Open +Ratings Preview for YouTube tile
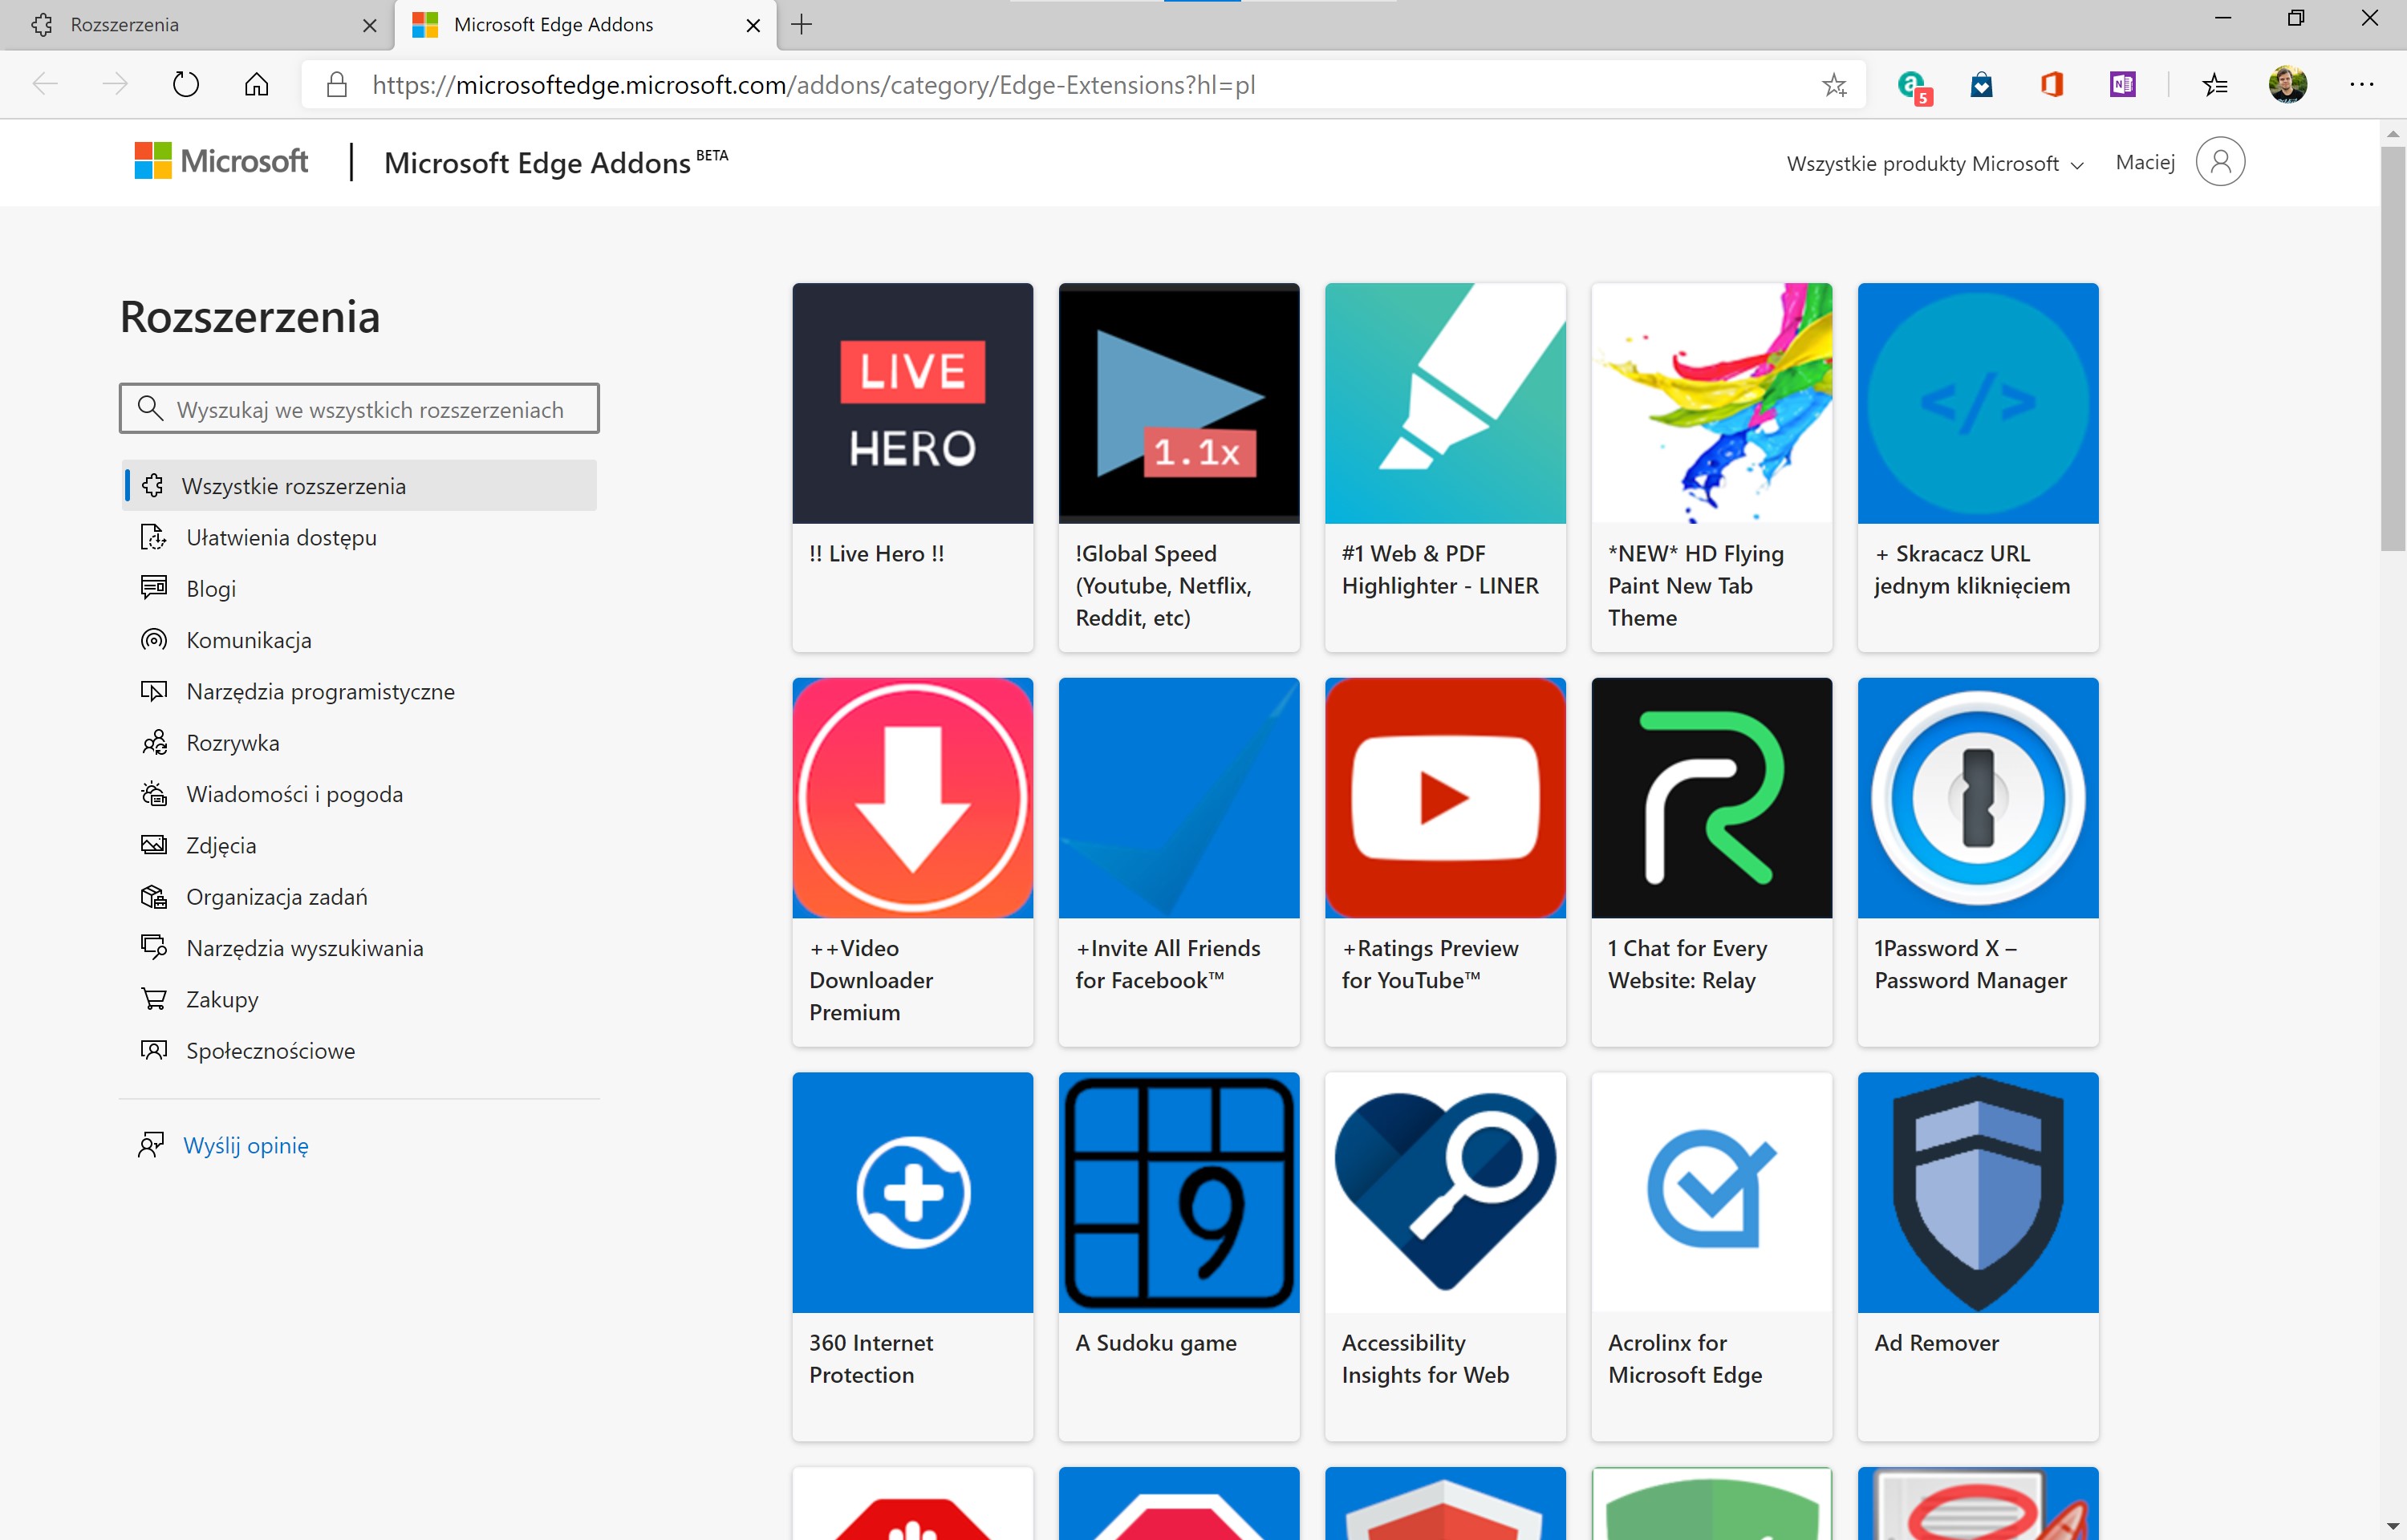Screen dimensions: 2407x1540 pos(1445,862)
